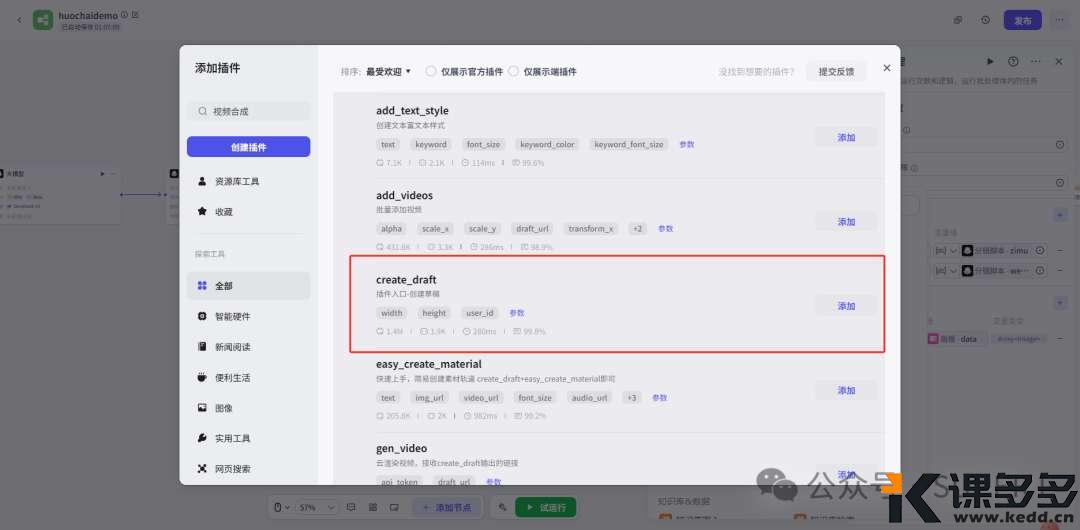Click the gen_video plugin title
This screenshot has height=530, width=1080.
coord(402,449)
